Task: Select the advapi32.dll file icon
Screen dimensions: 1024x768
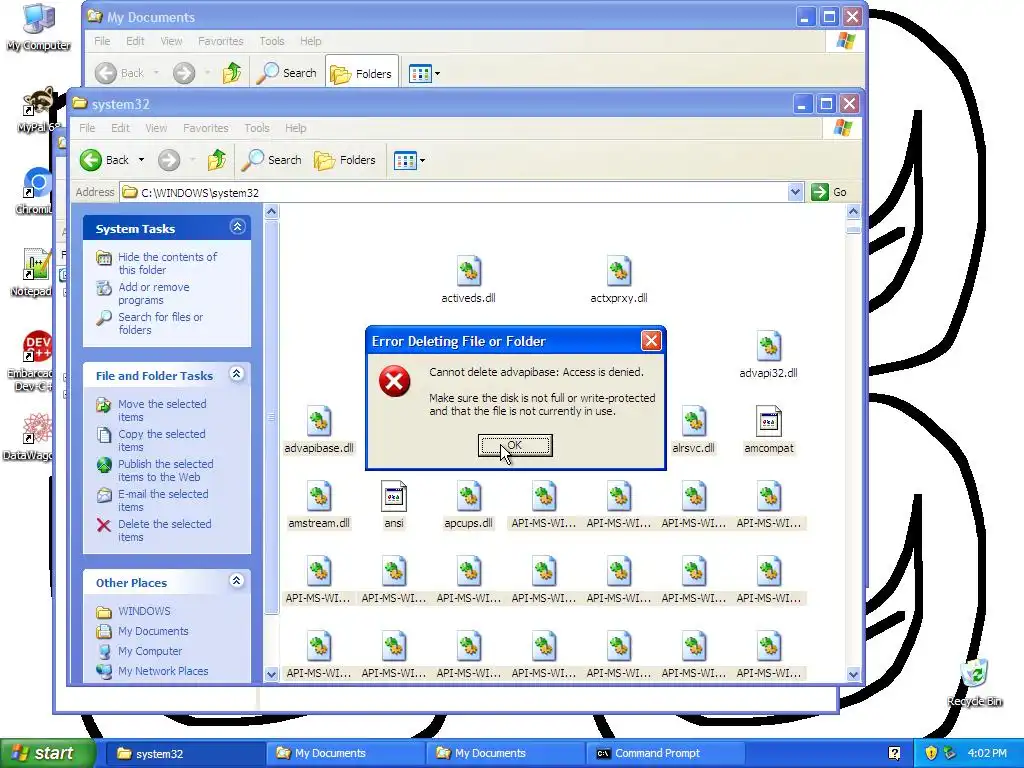Action: click(x=769, y=346)
